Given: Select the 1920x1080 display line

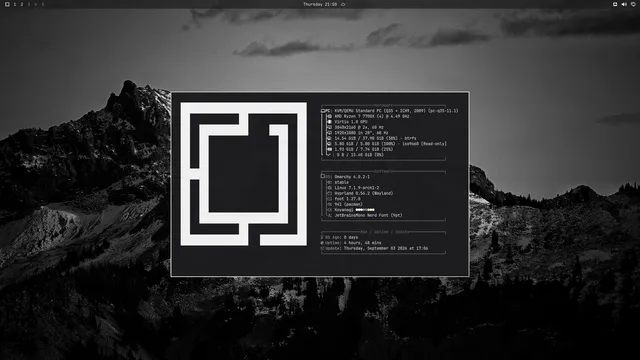Looking at the screenshot, I should pos(361,133).
